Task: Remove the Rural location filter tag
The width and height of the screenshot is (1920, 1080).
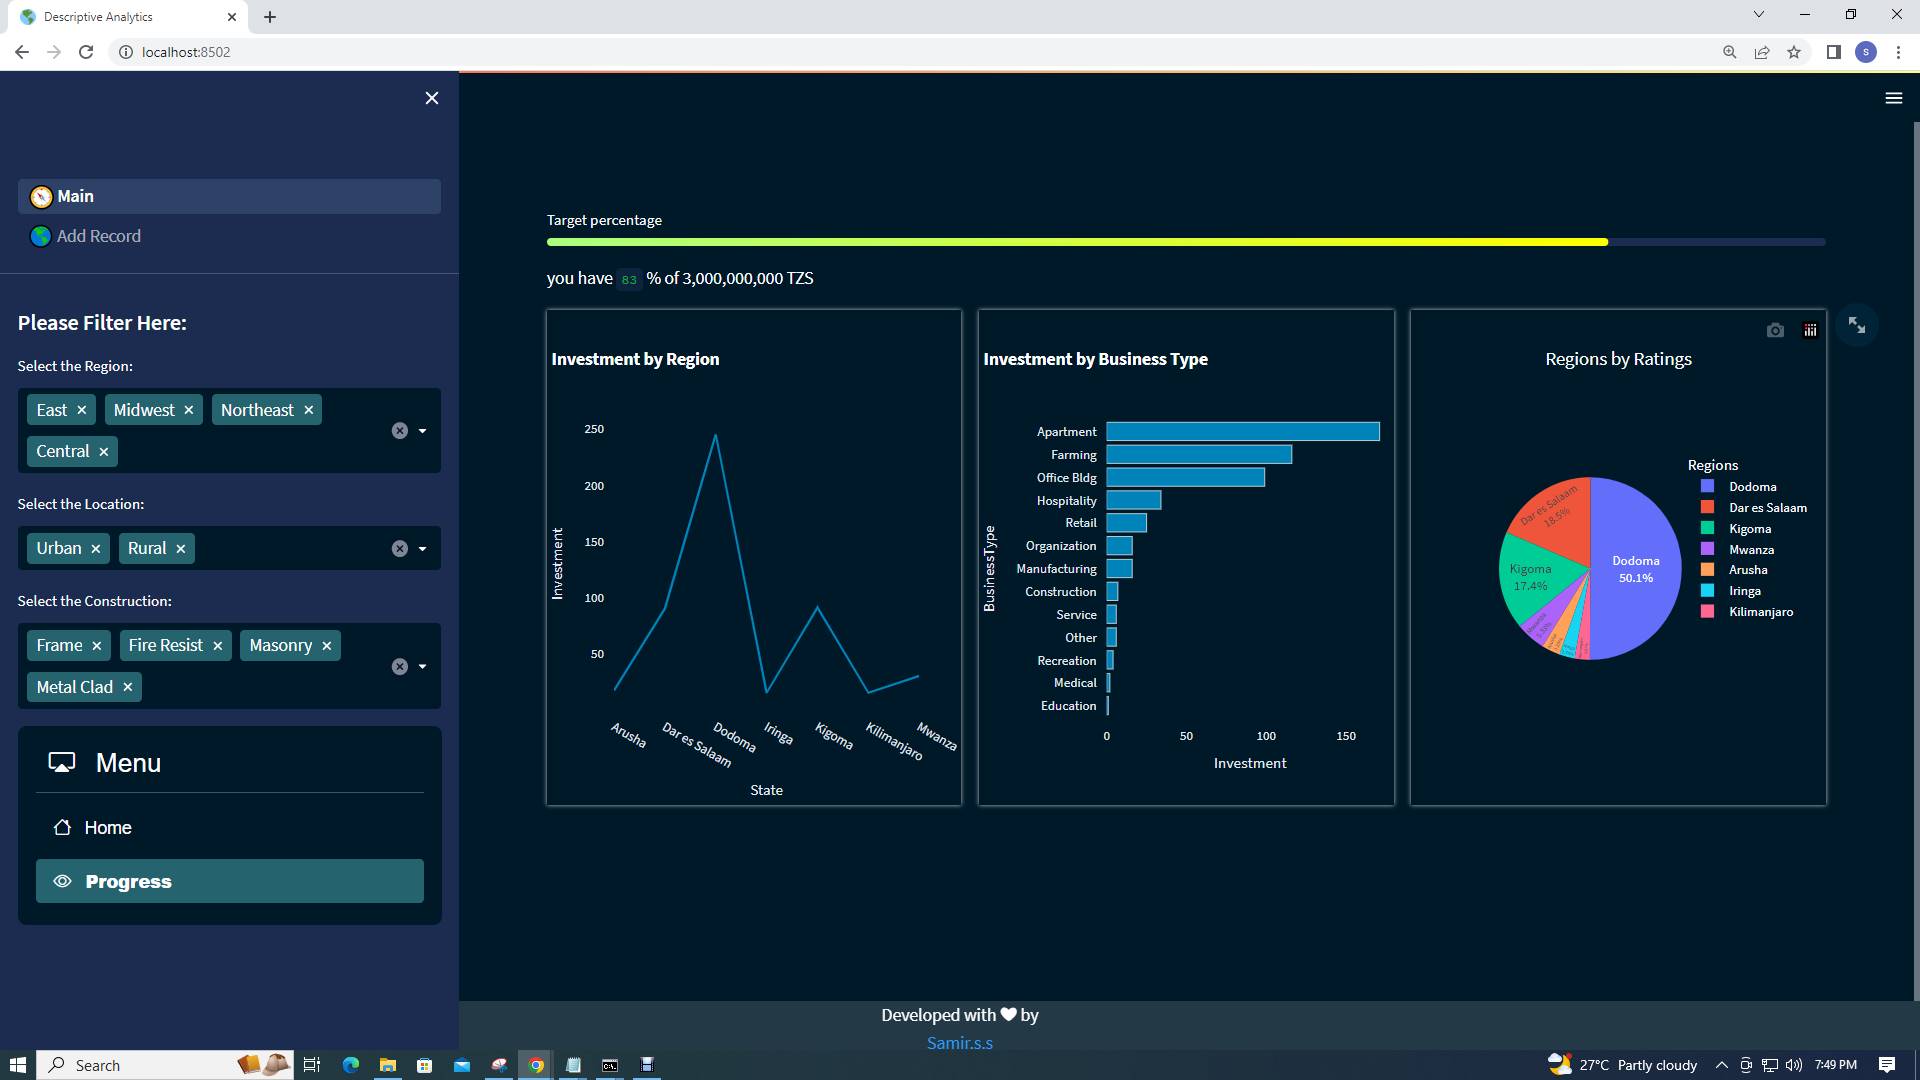Action: (180, 548)
